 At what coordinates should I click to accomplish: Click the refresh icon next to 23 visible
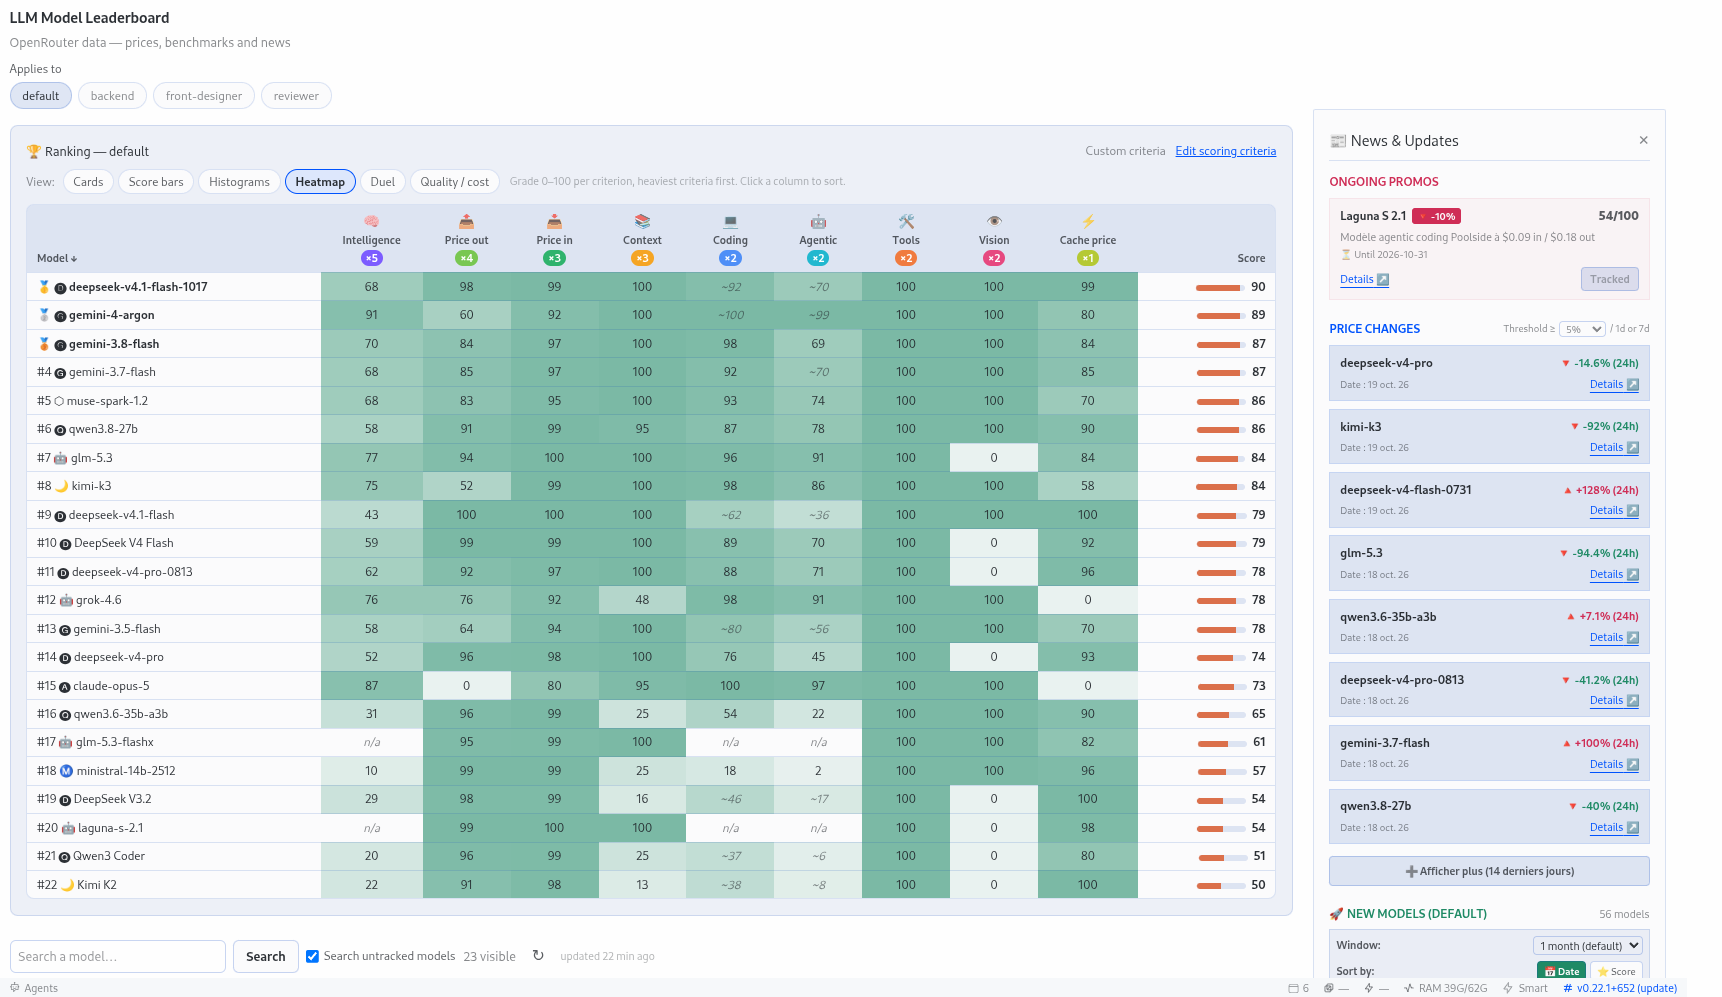[x=538, y=955]
